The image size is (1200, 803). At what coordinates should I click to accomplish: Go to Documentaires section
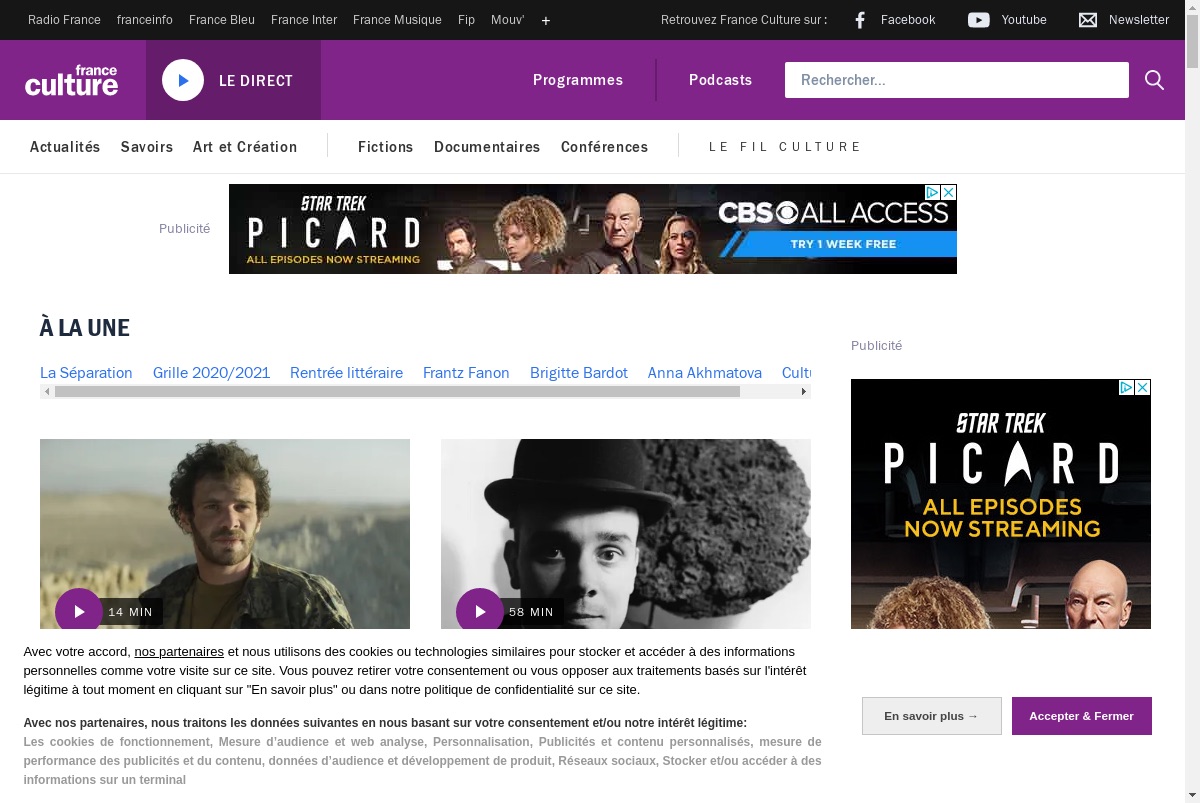pyautogui.click(x=487, y=147)
